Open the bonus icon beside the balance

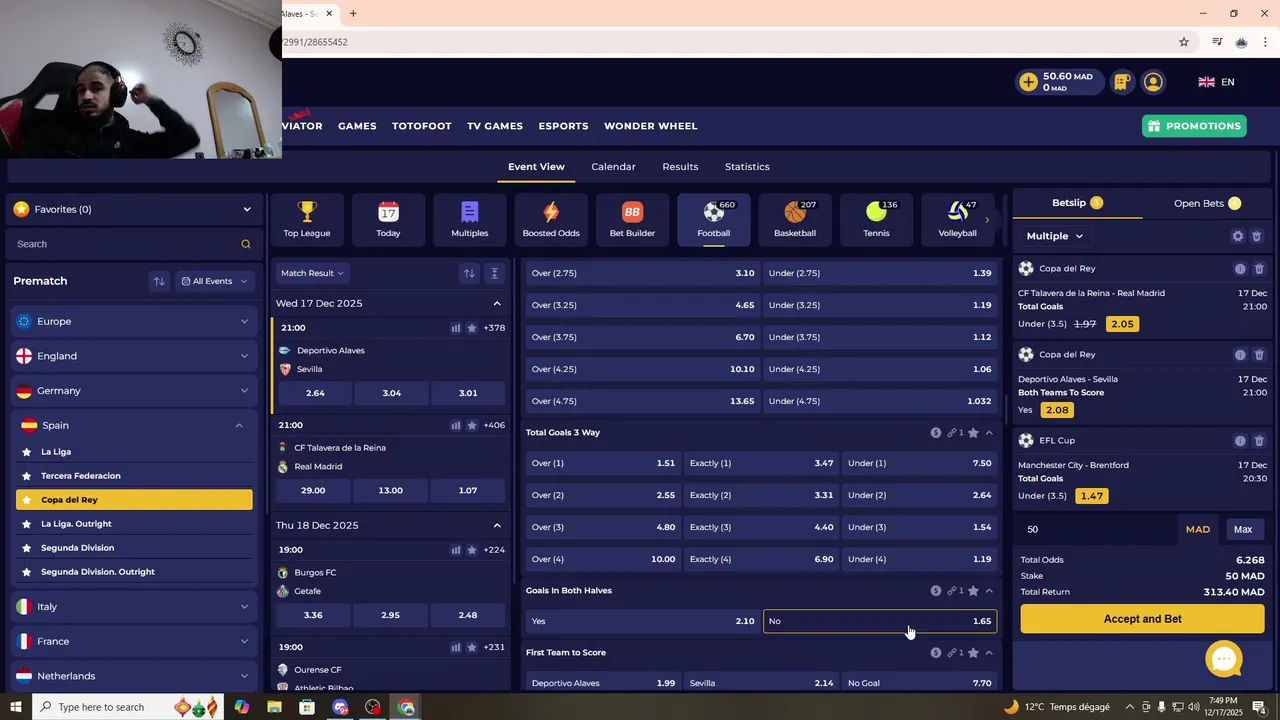tap(1122, 82)
